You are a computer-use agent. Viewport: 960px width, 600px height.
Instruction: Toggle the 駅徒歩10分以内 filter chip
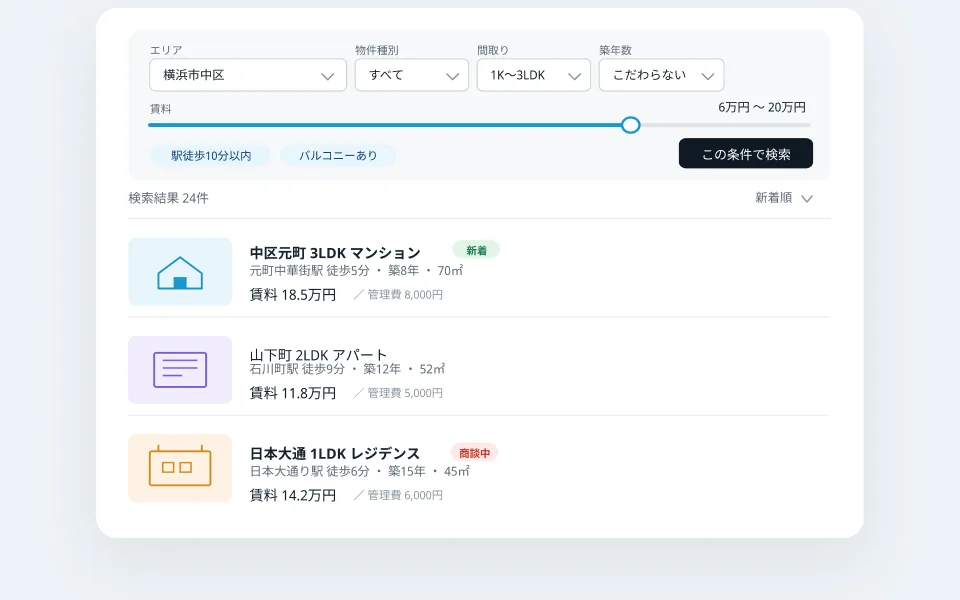coord(211,156)
